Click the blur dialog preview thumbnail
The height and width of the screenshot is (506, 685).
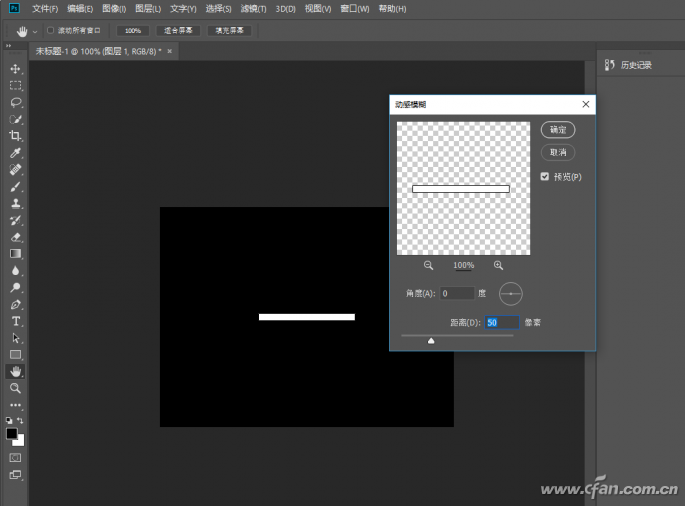click(x=464, y=188)
